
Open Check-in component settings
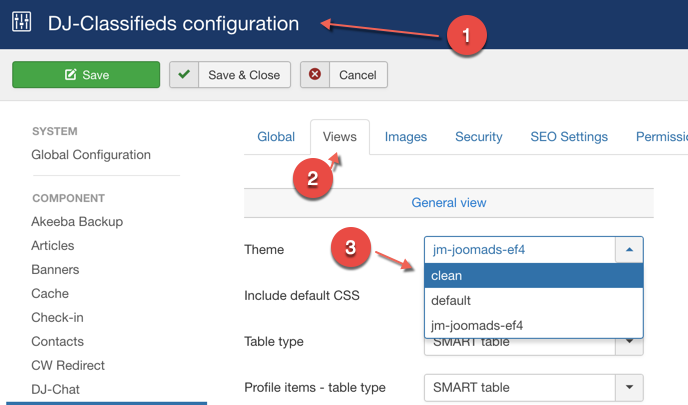click(x=57, y=317)
